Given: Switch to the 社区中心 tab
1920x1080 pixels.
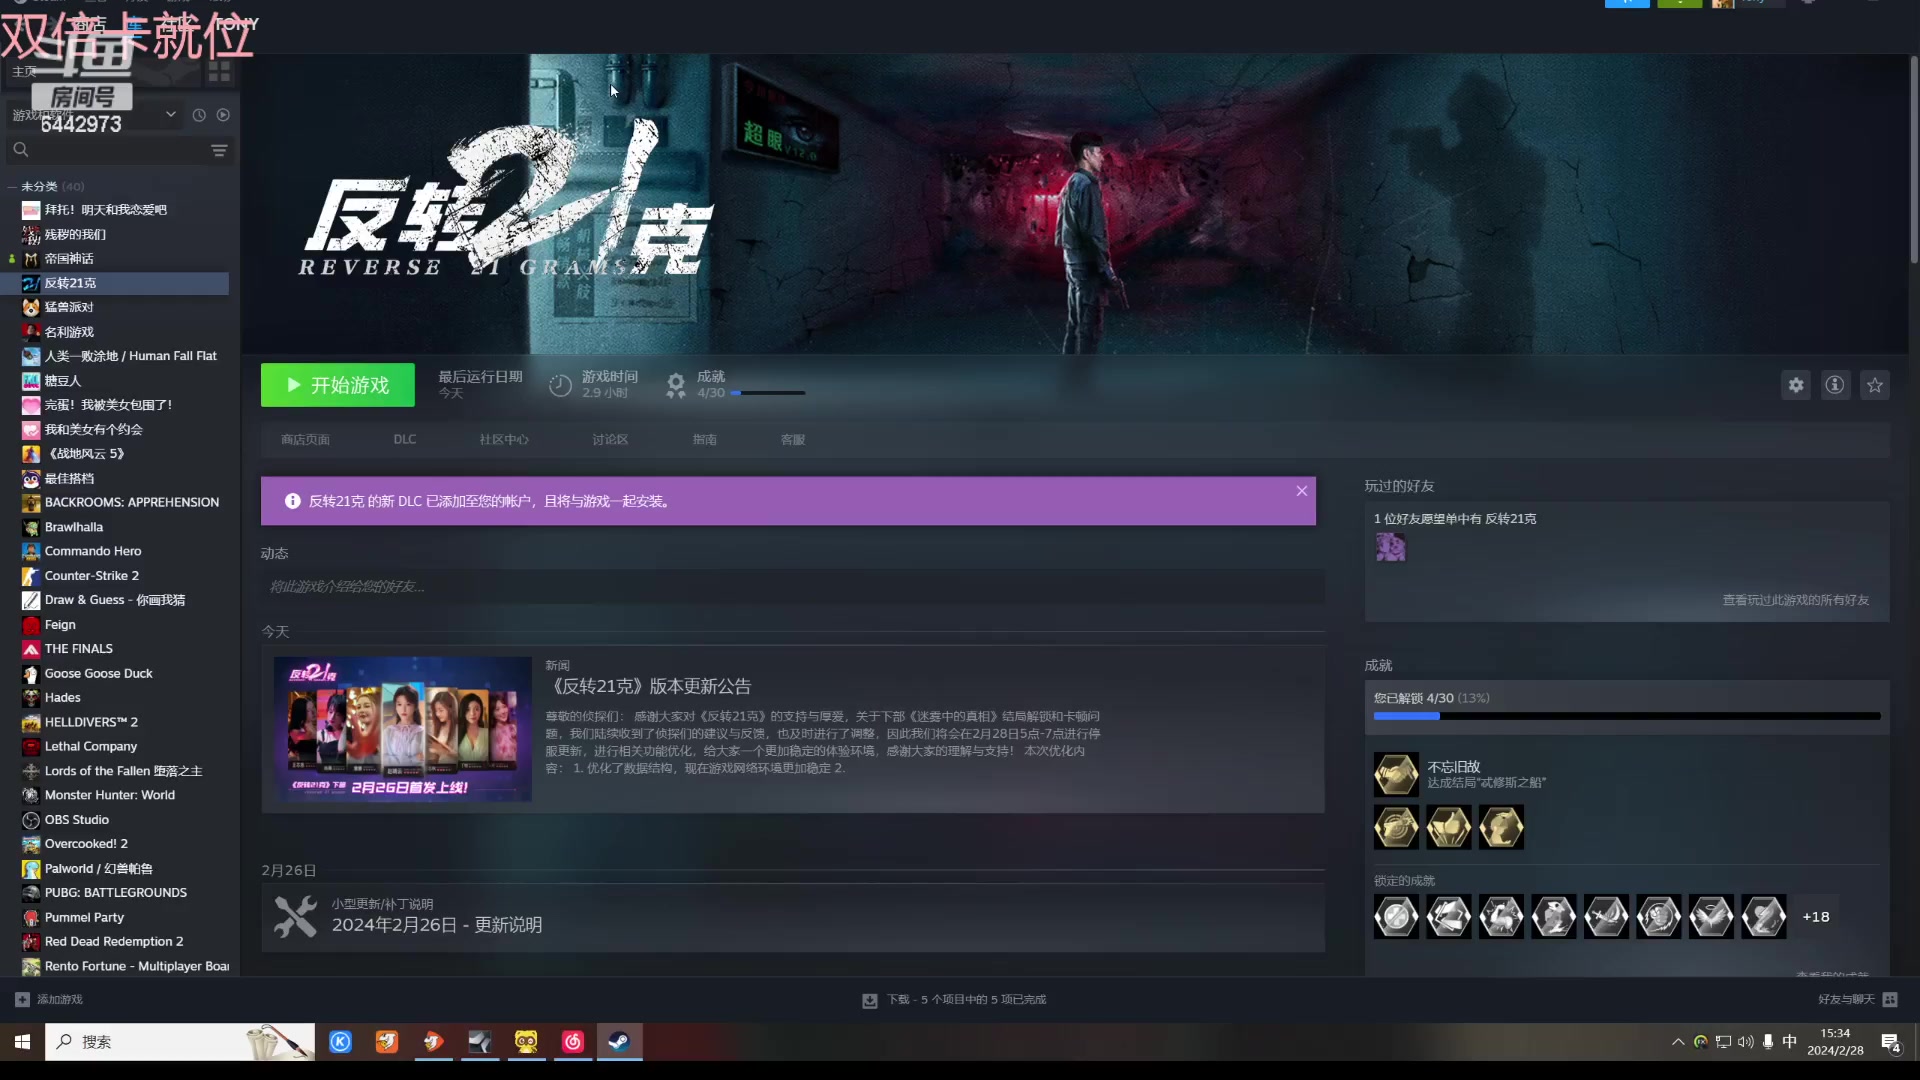Looking at the screenshot, I should 504,440.
